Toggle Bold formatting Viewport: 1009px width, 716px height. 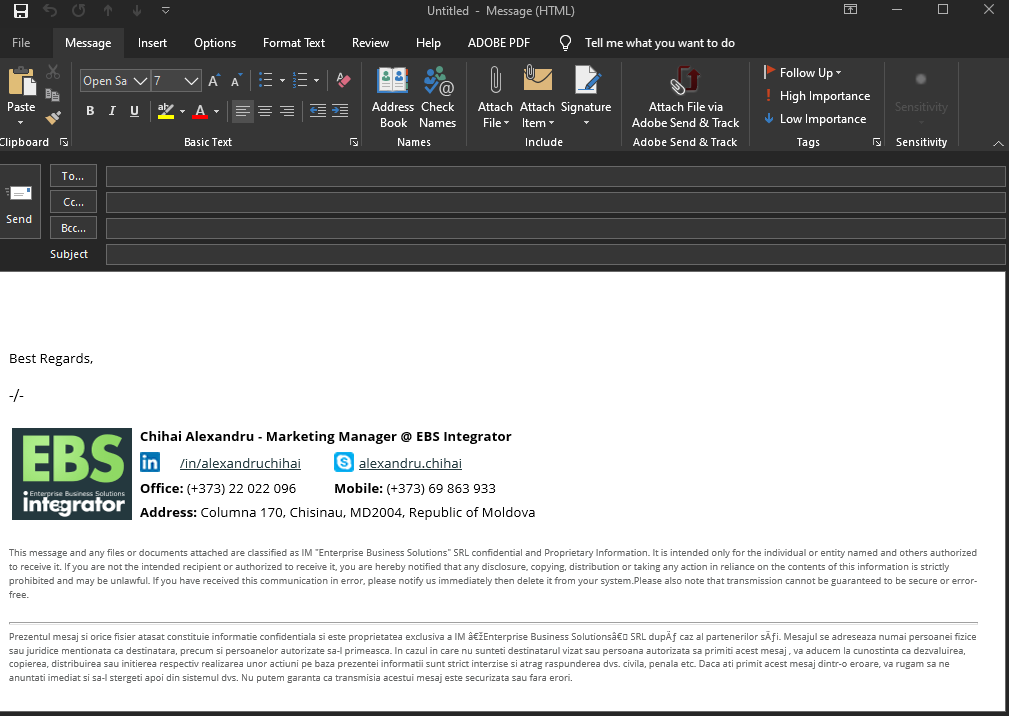[x=90, y=111]
